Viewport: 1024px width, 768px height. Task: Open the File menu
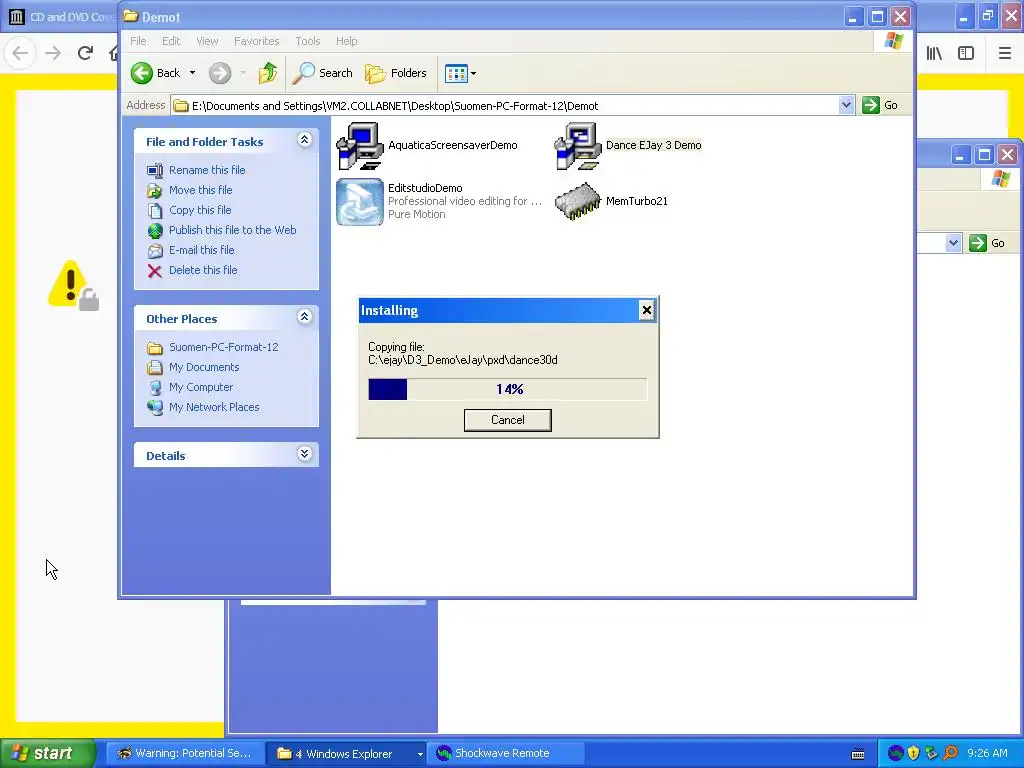pos(138,41)
